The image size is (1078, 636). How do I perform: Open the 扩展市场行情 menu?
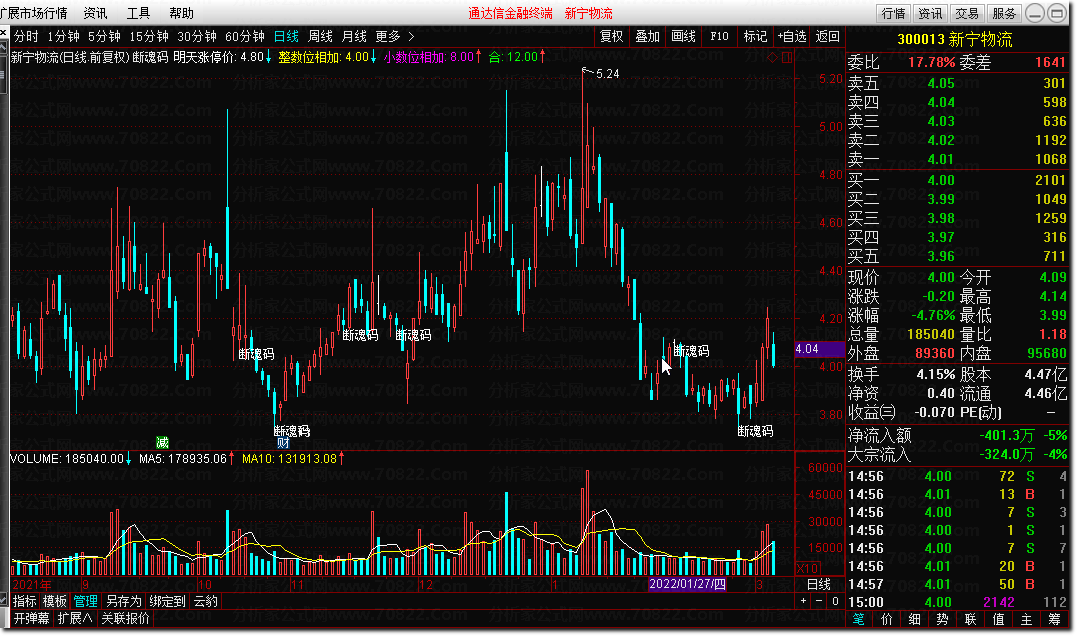pyautogui.click(x=34, y=13)
